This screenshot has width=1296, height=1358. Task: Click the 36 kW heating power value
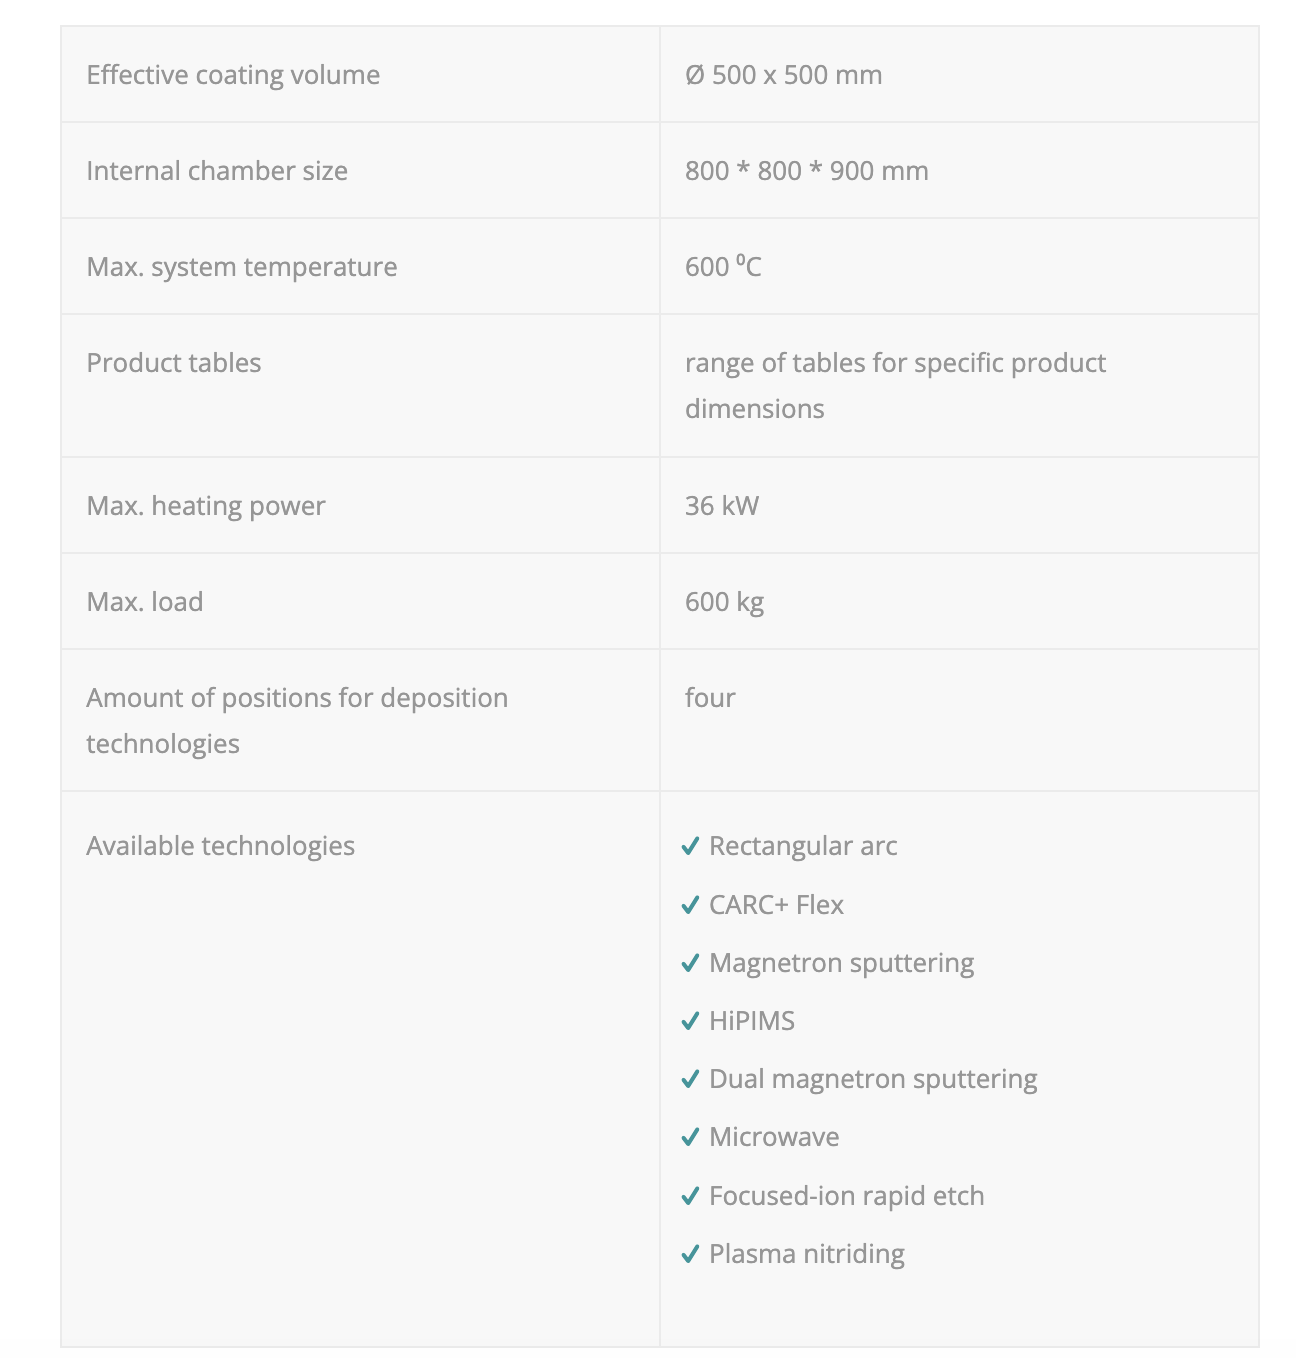coord(721,506)
